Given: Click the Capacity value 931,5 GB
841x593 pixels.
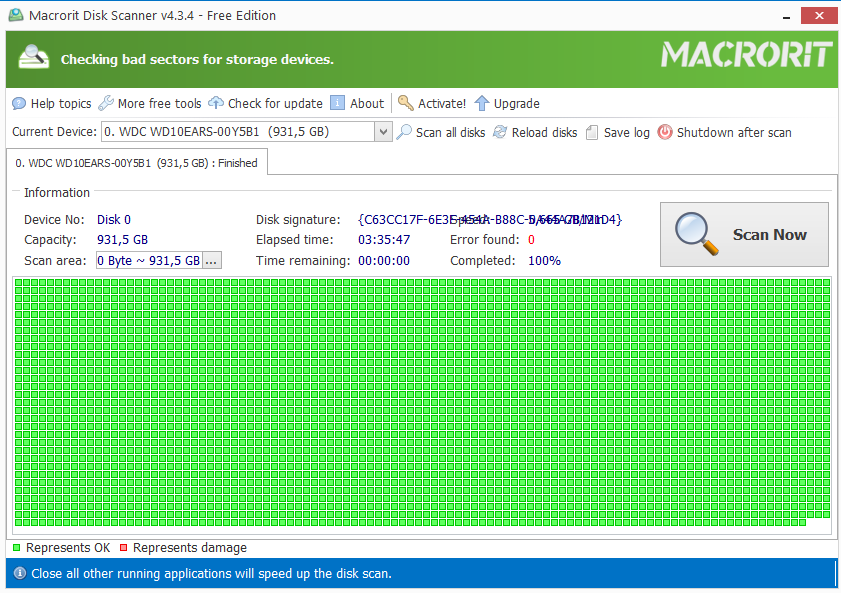Looking at the screenshot, I should [122, 240].
